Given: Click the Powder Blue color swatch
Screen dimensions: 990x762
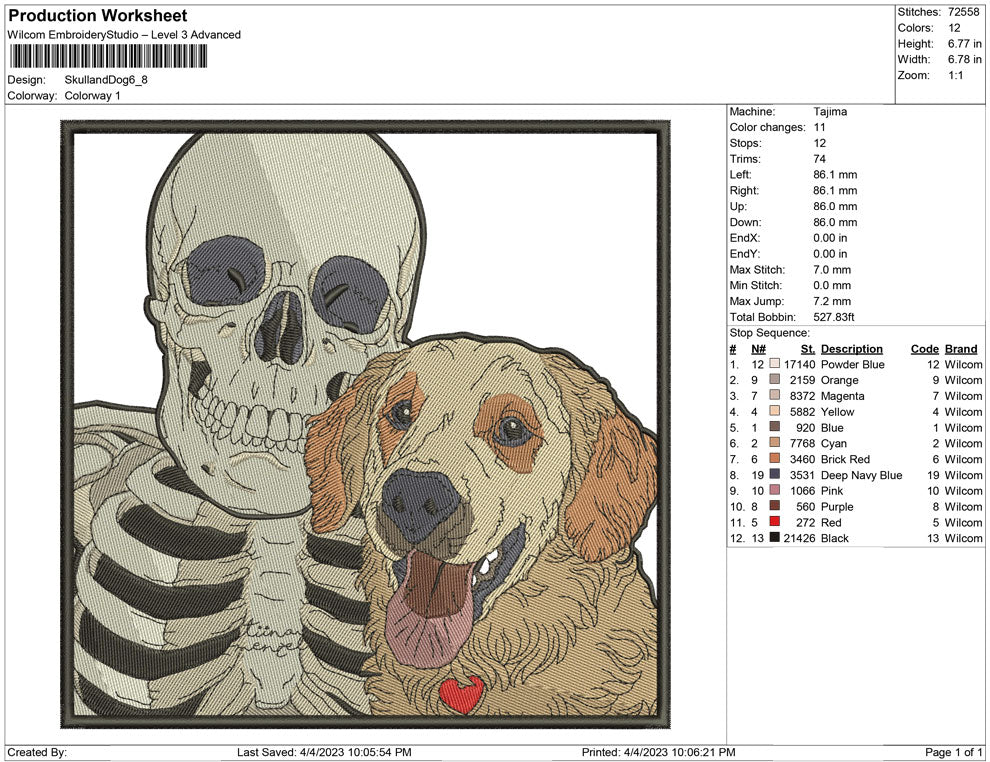Looking at the screenshot, I should coord(773,364).
